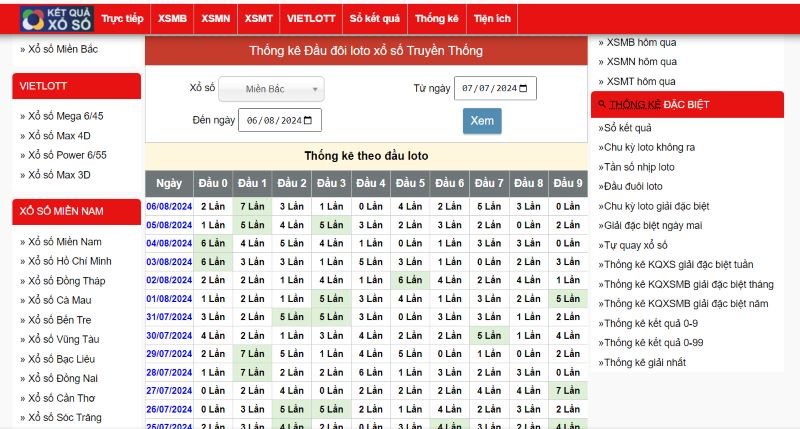This screenshot has height=429, width=800.
Task: Open calendar picker in Từ ngày field
Action: [525, 89]
